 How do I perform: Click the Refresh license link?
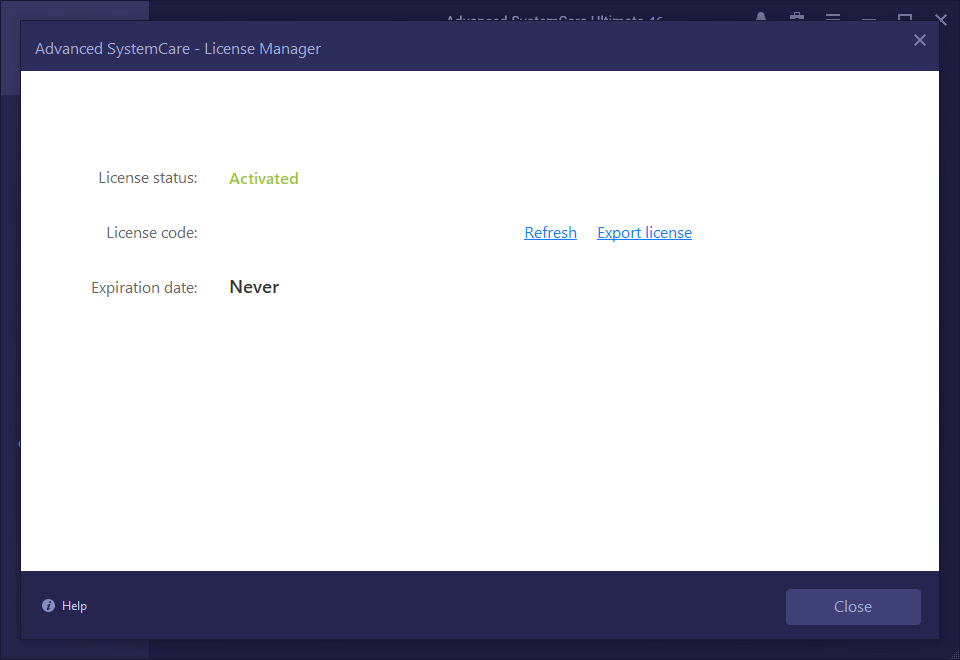pos(550,233)
